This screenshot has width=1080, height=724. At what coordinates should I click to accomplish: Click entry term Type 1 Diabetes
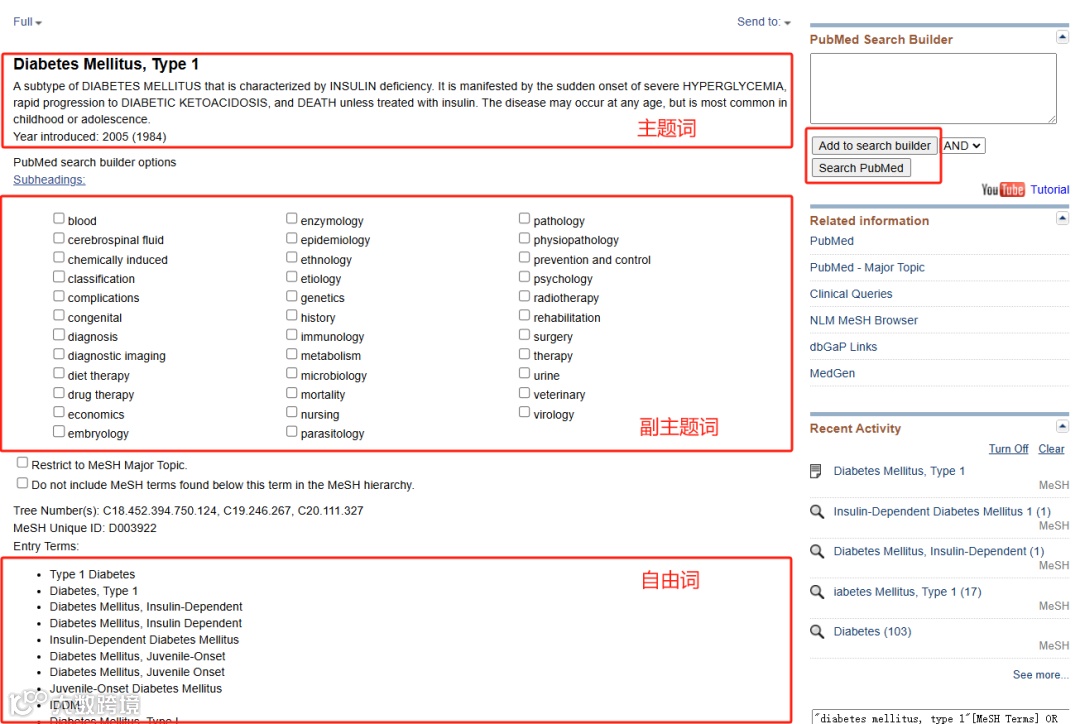pyautogui.click(x=92, y=575)
